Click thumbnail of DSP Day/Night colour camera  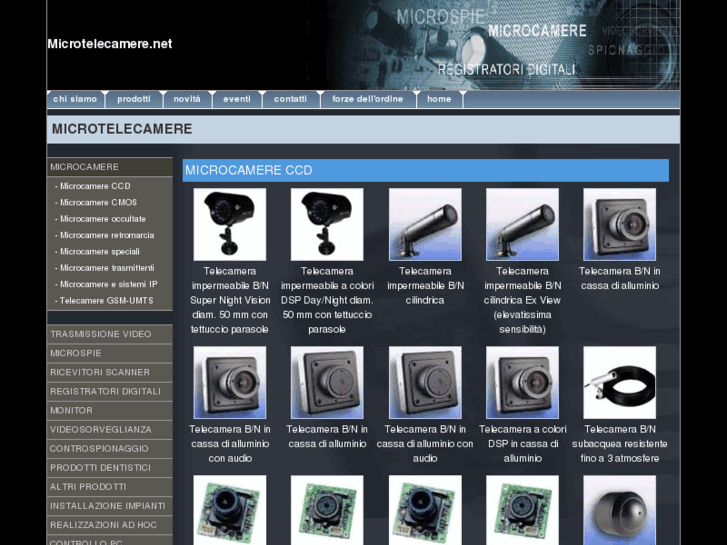[327, 224]
